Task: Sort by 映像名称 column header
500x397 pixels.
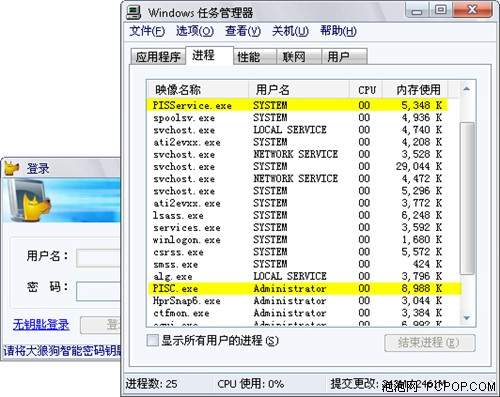Action: [198, 90]
